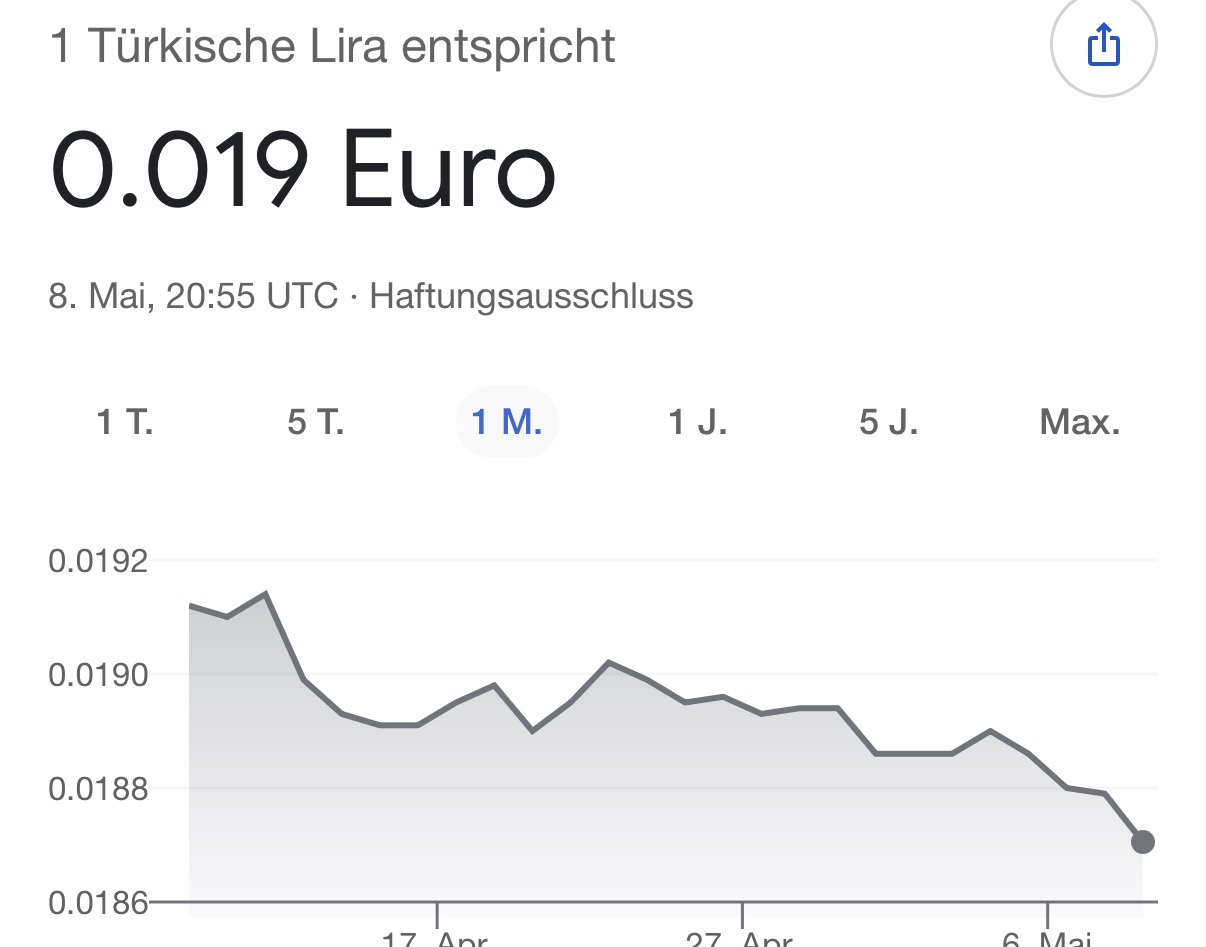The height and width of the screenshot is (947, 1206).
Task: Click the 0.0188 axis label
Action: [x=98, y=789]
